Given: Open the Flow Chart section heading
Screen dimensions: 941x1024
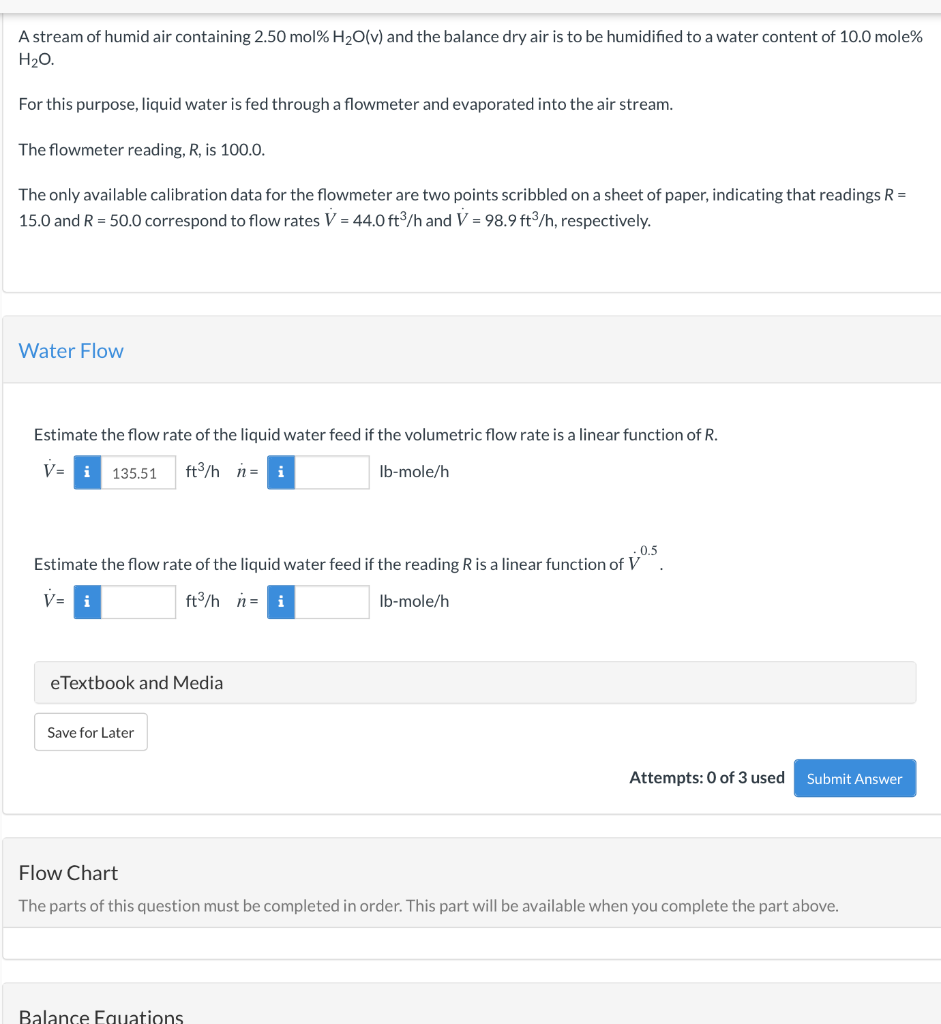Looking at the screenshot, I should [68, 873].
